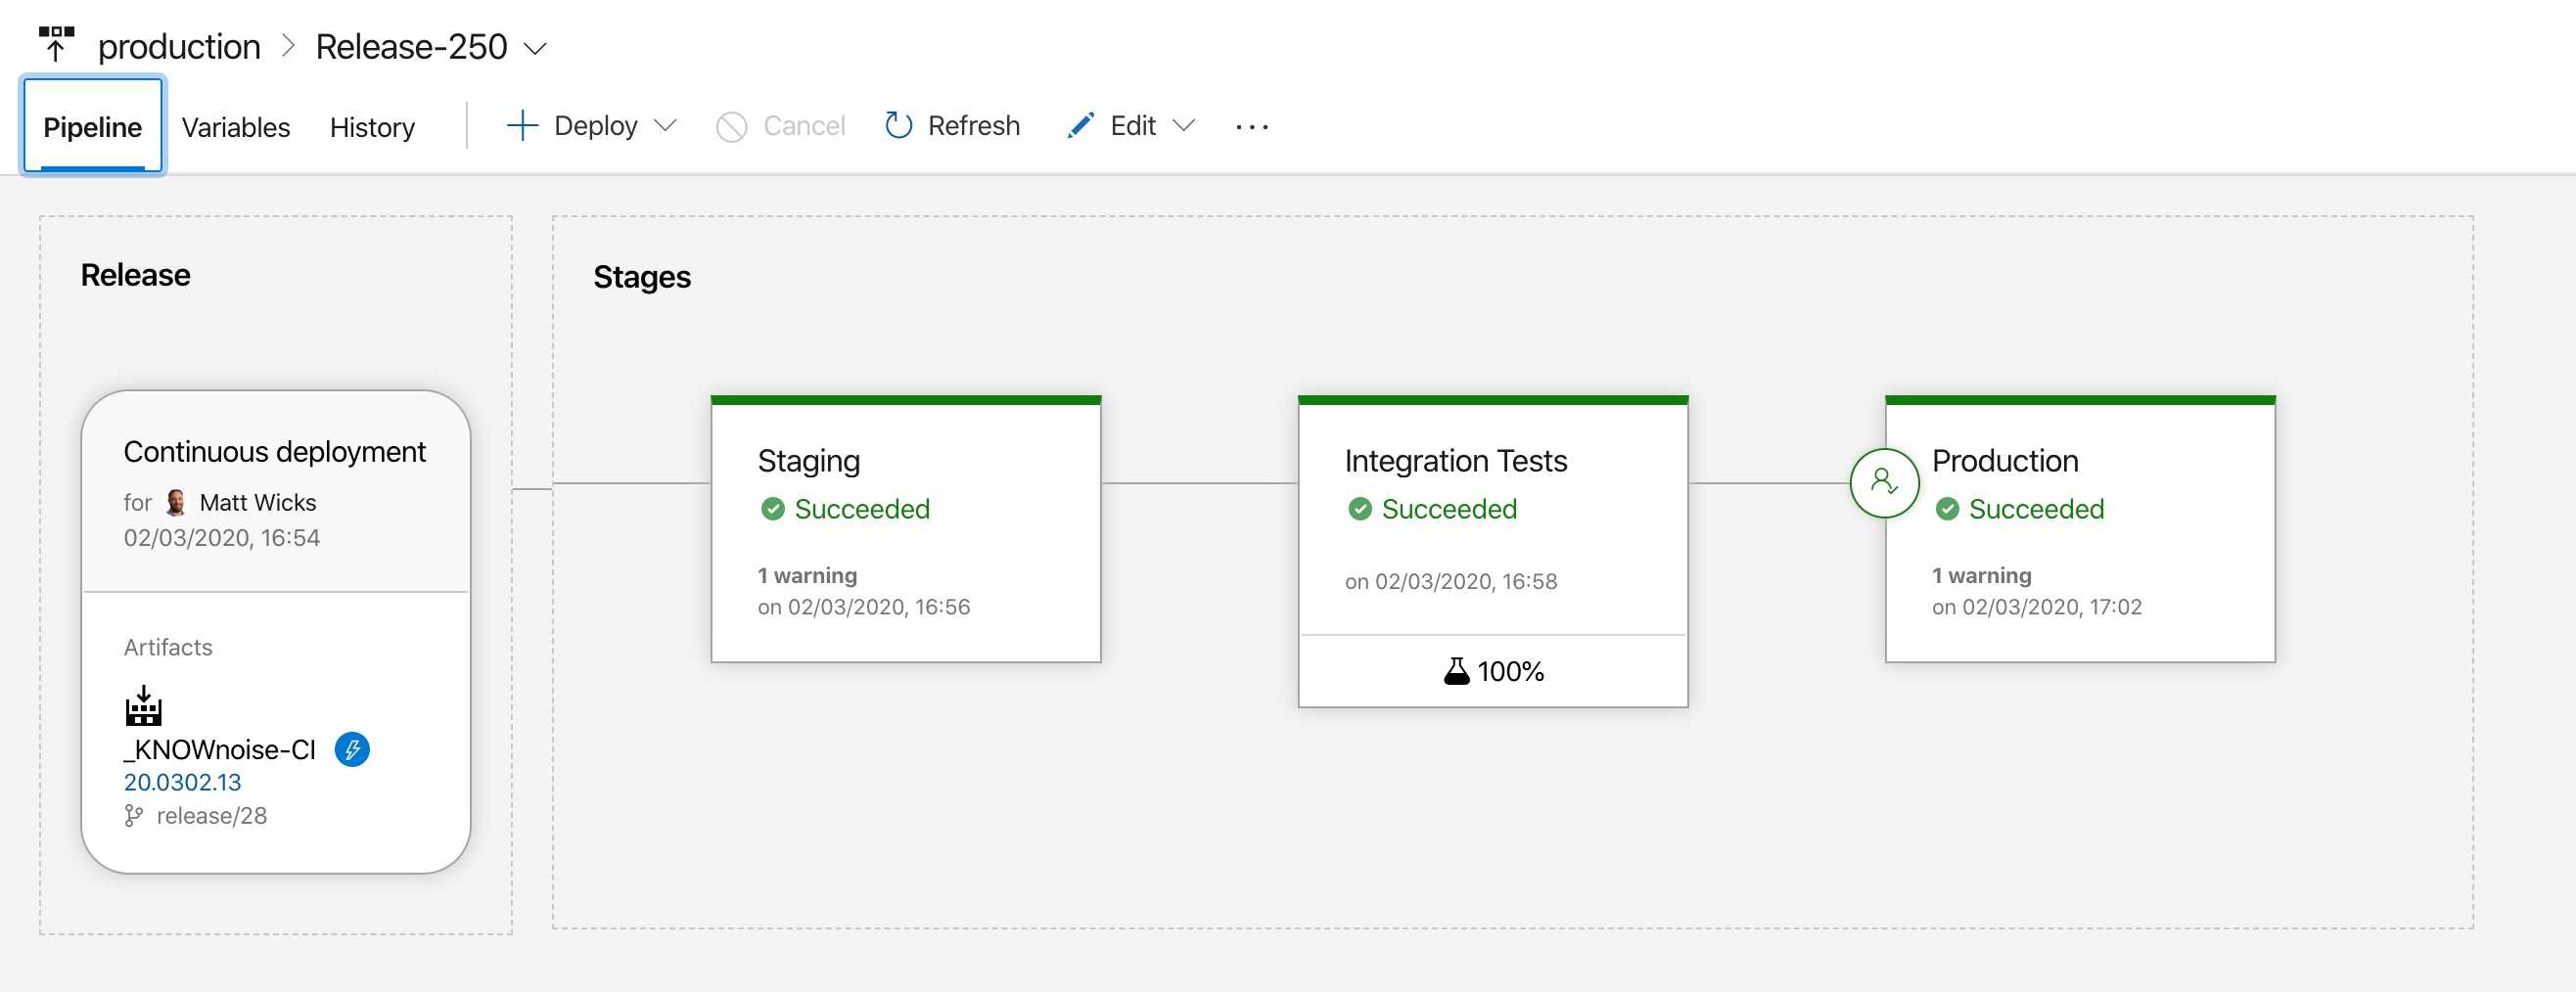Click the continuous deployment trigger lightning icon
Screen dimensions: 2576x992
(x=351, y=749)
